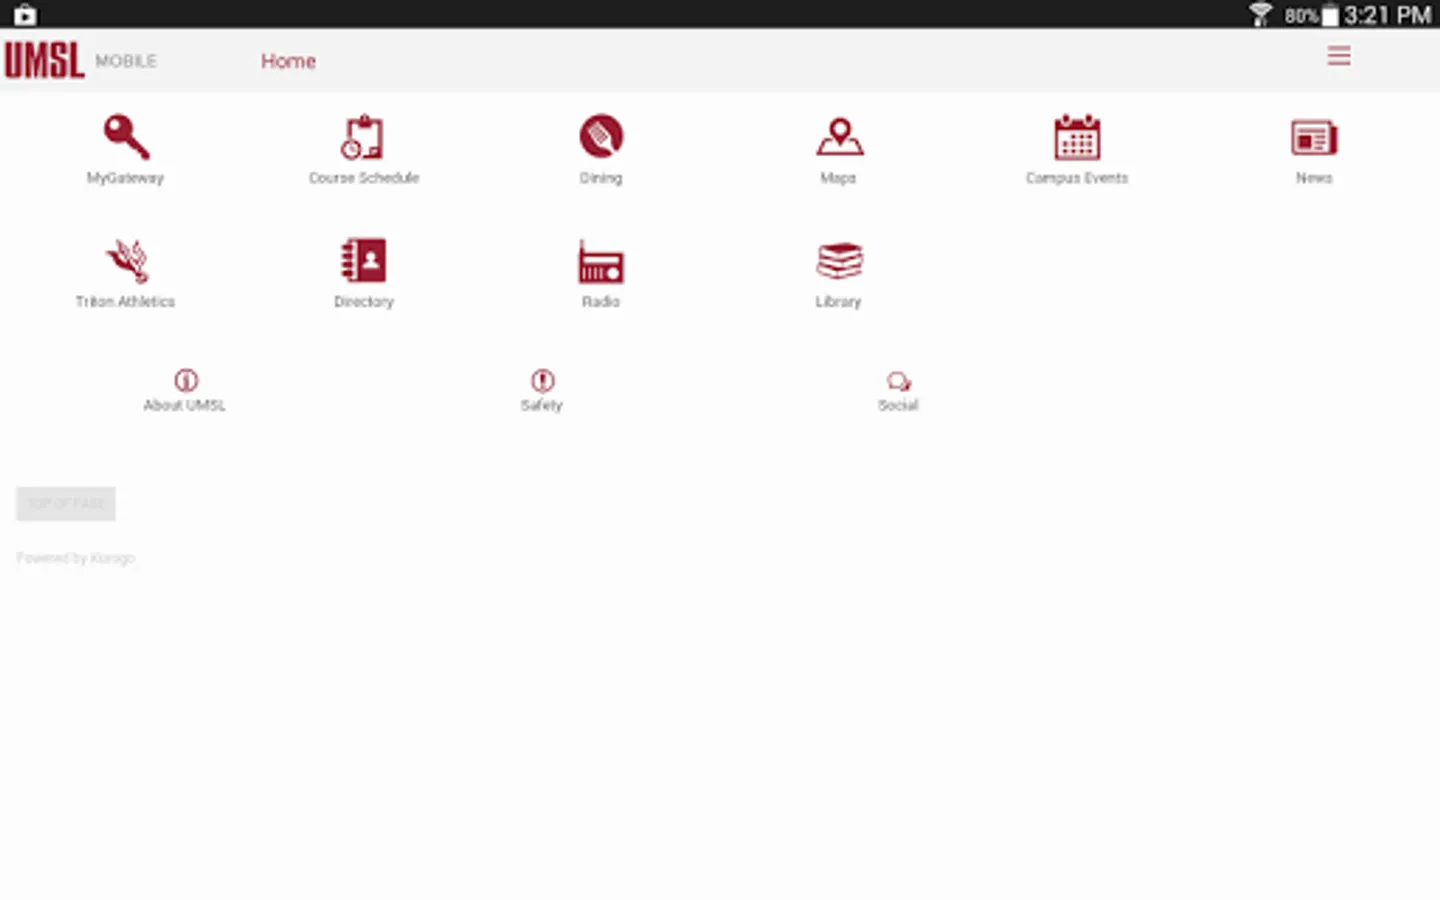This screenshot has width=1440, height=900.
Task: Open the Library books icon
Action: pyautogui.click(x=839, y=261)
